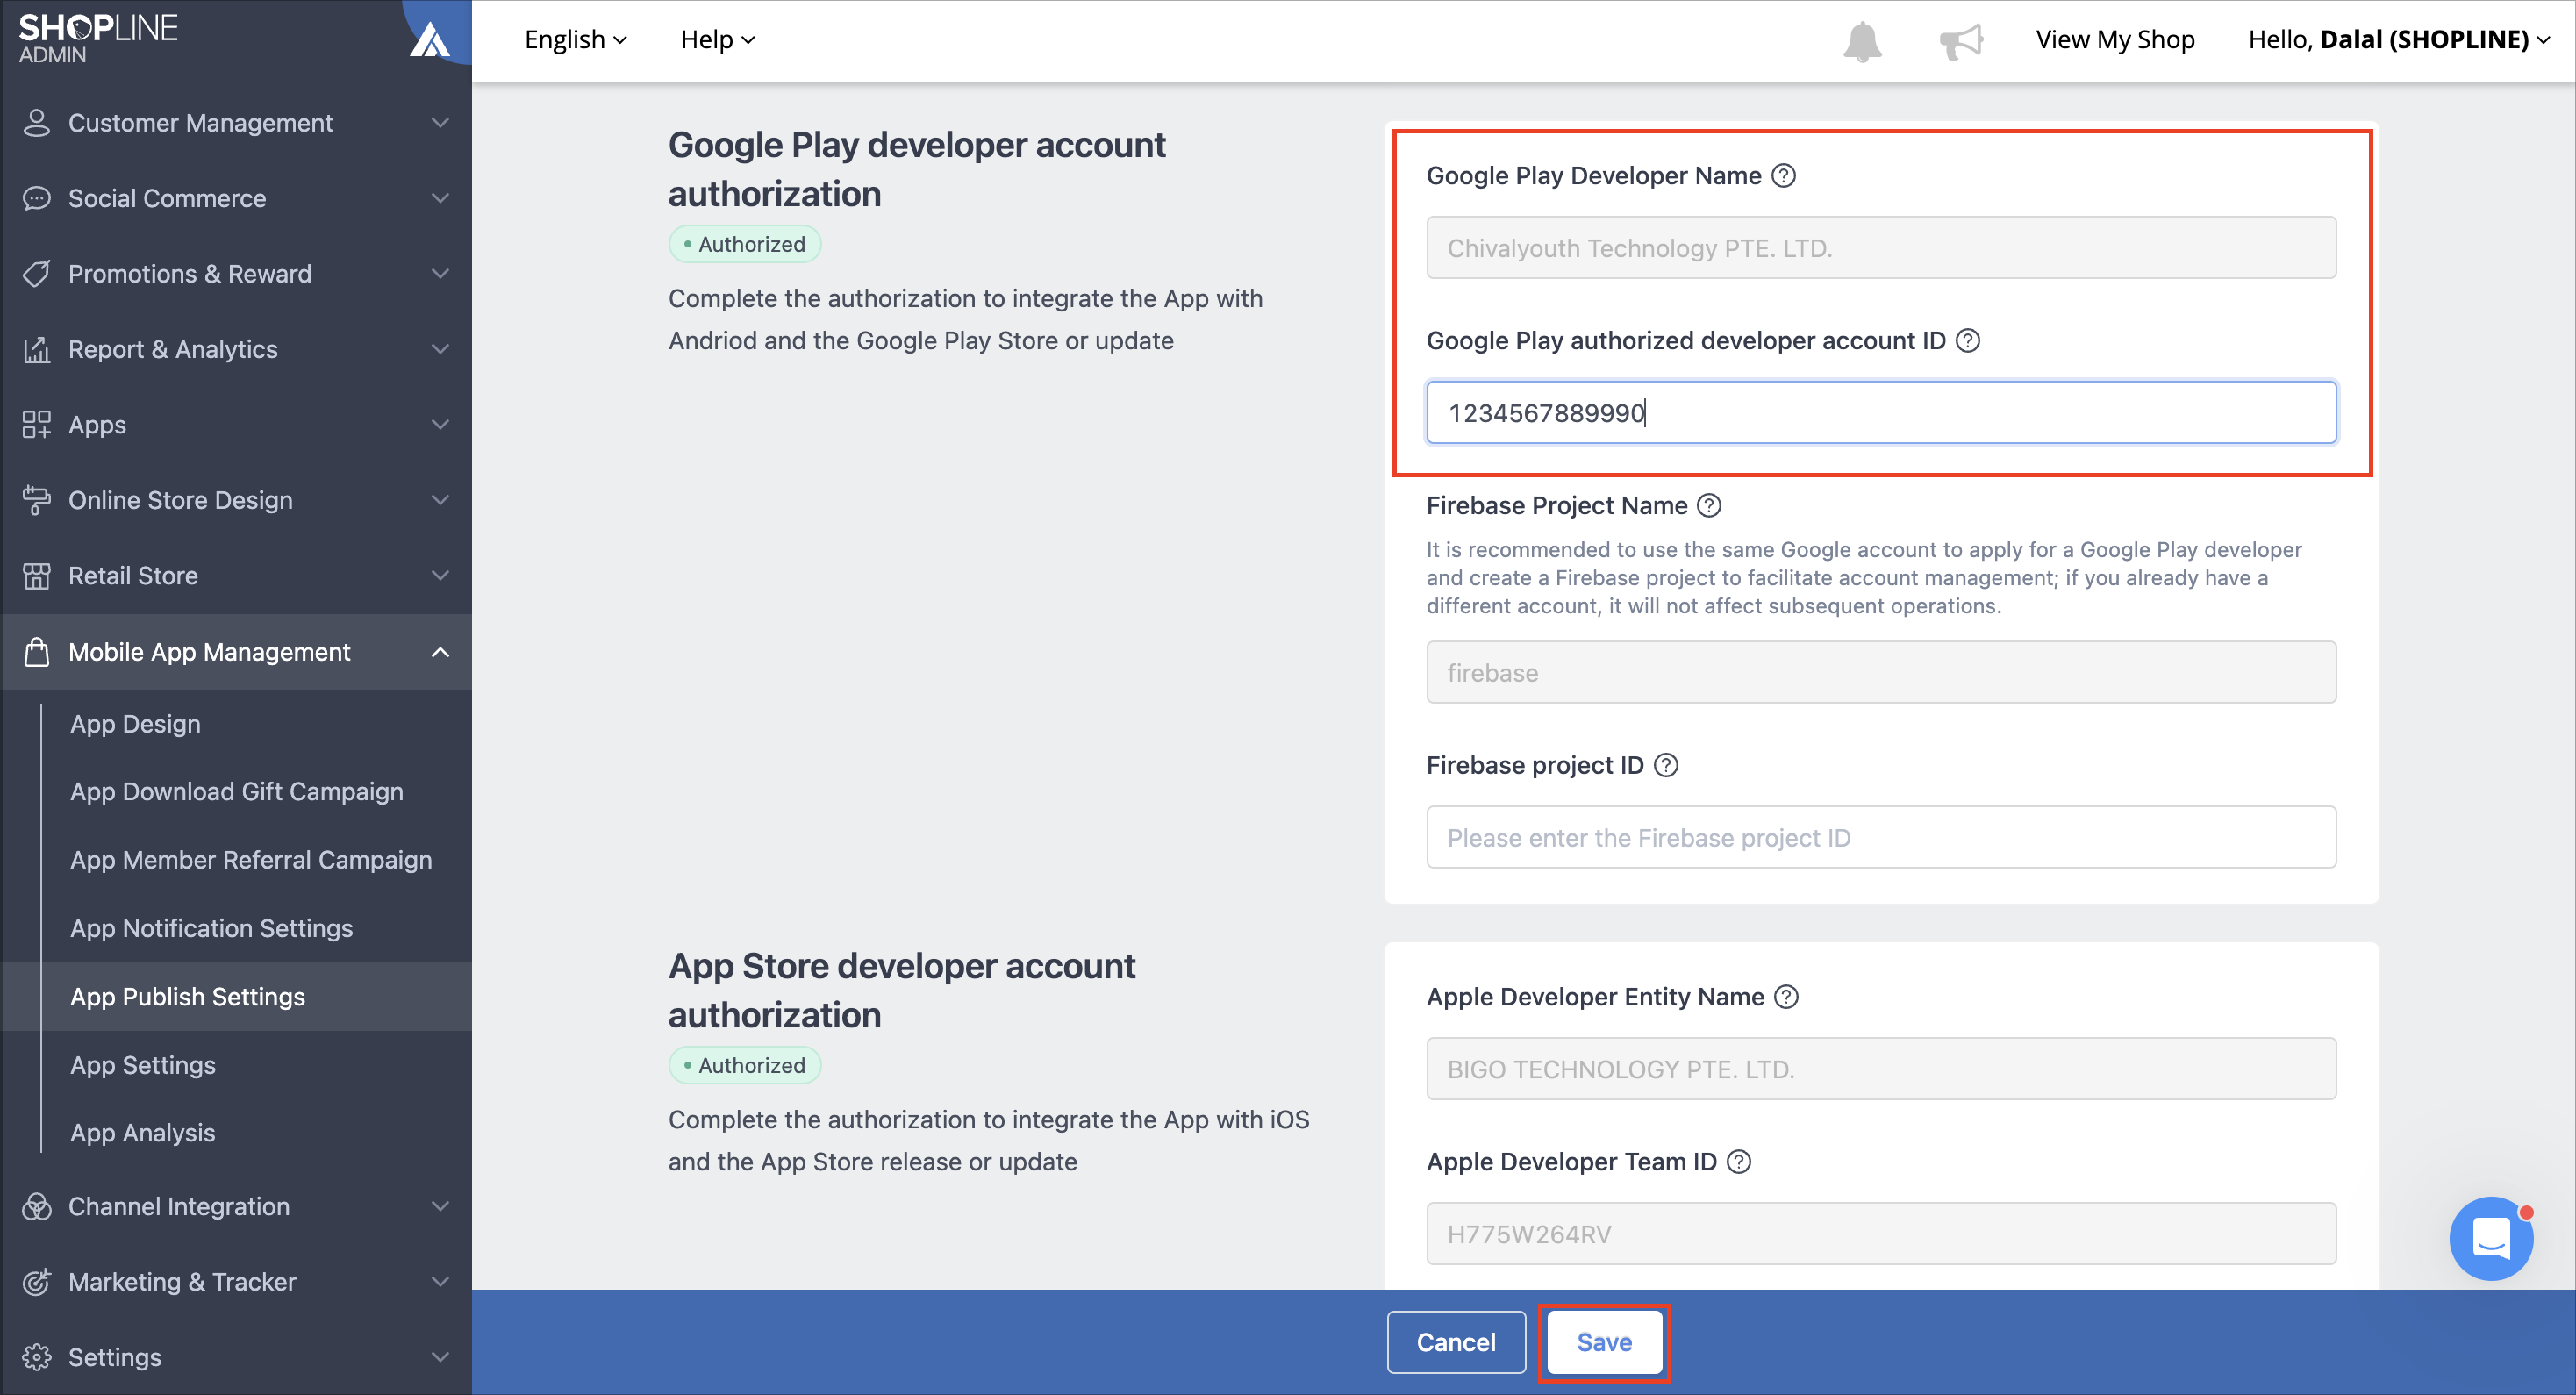Open App Download Gift Campaign
This screenshot has width=2576, height=1395.
click(x=237, y=791)
